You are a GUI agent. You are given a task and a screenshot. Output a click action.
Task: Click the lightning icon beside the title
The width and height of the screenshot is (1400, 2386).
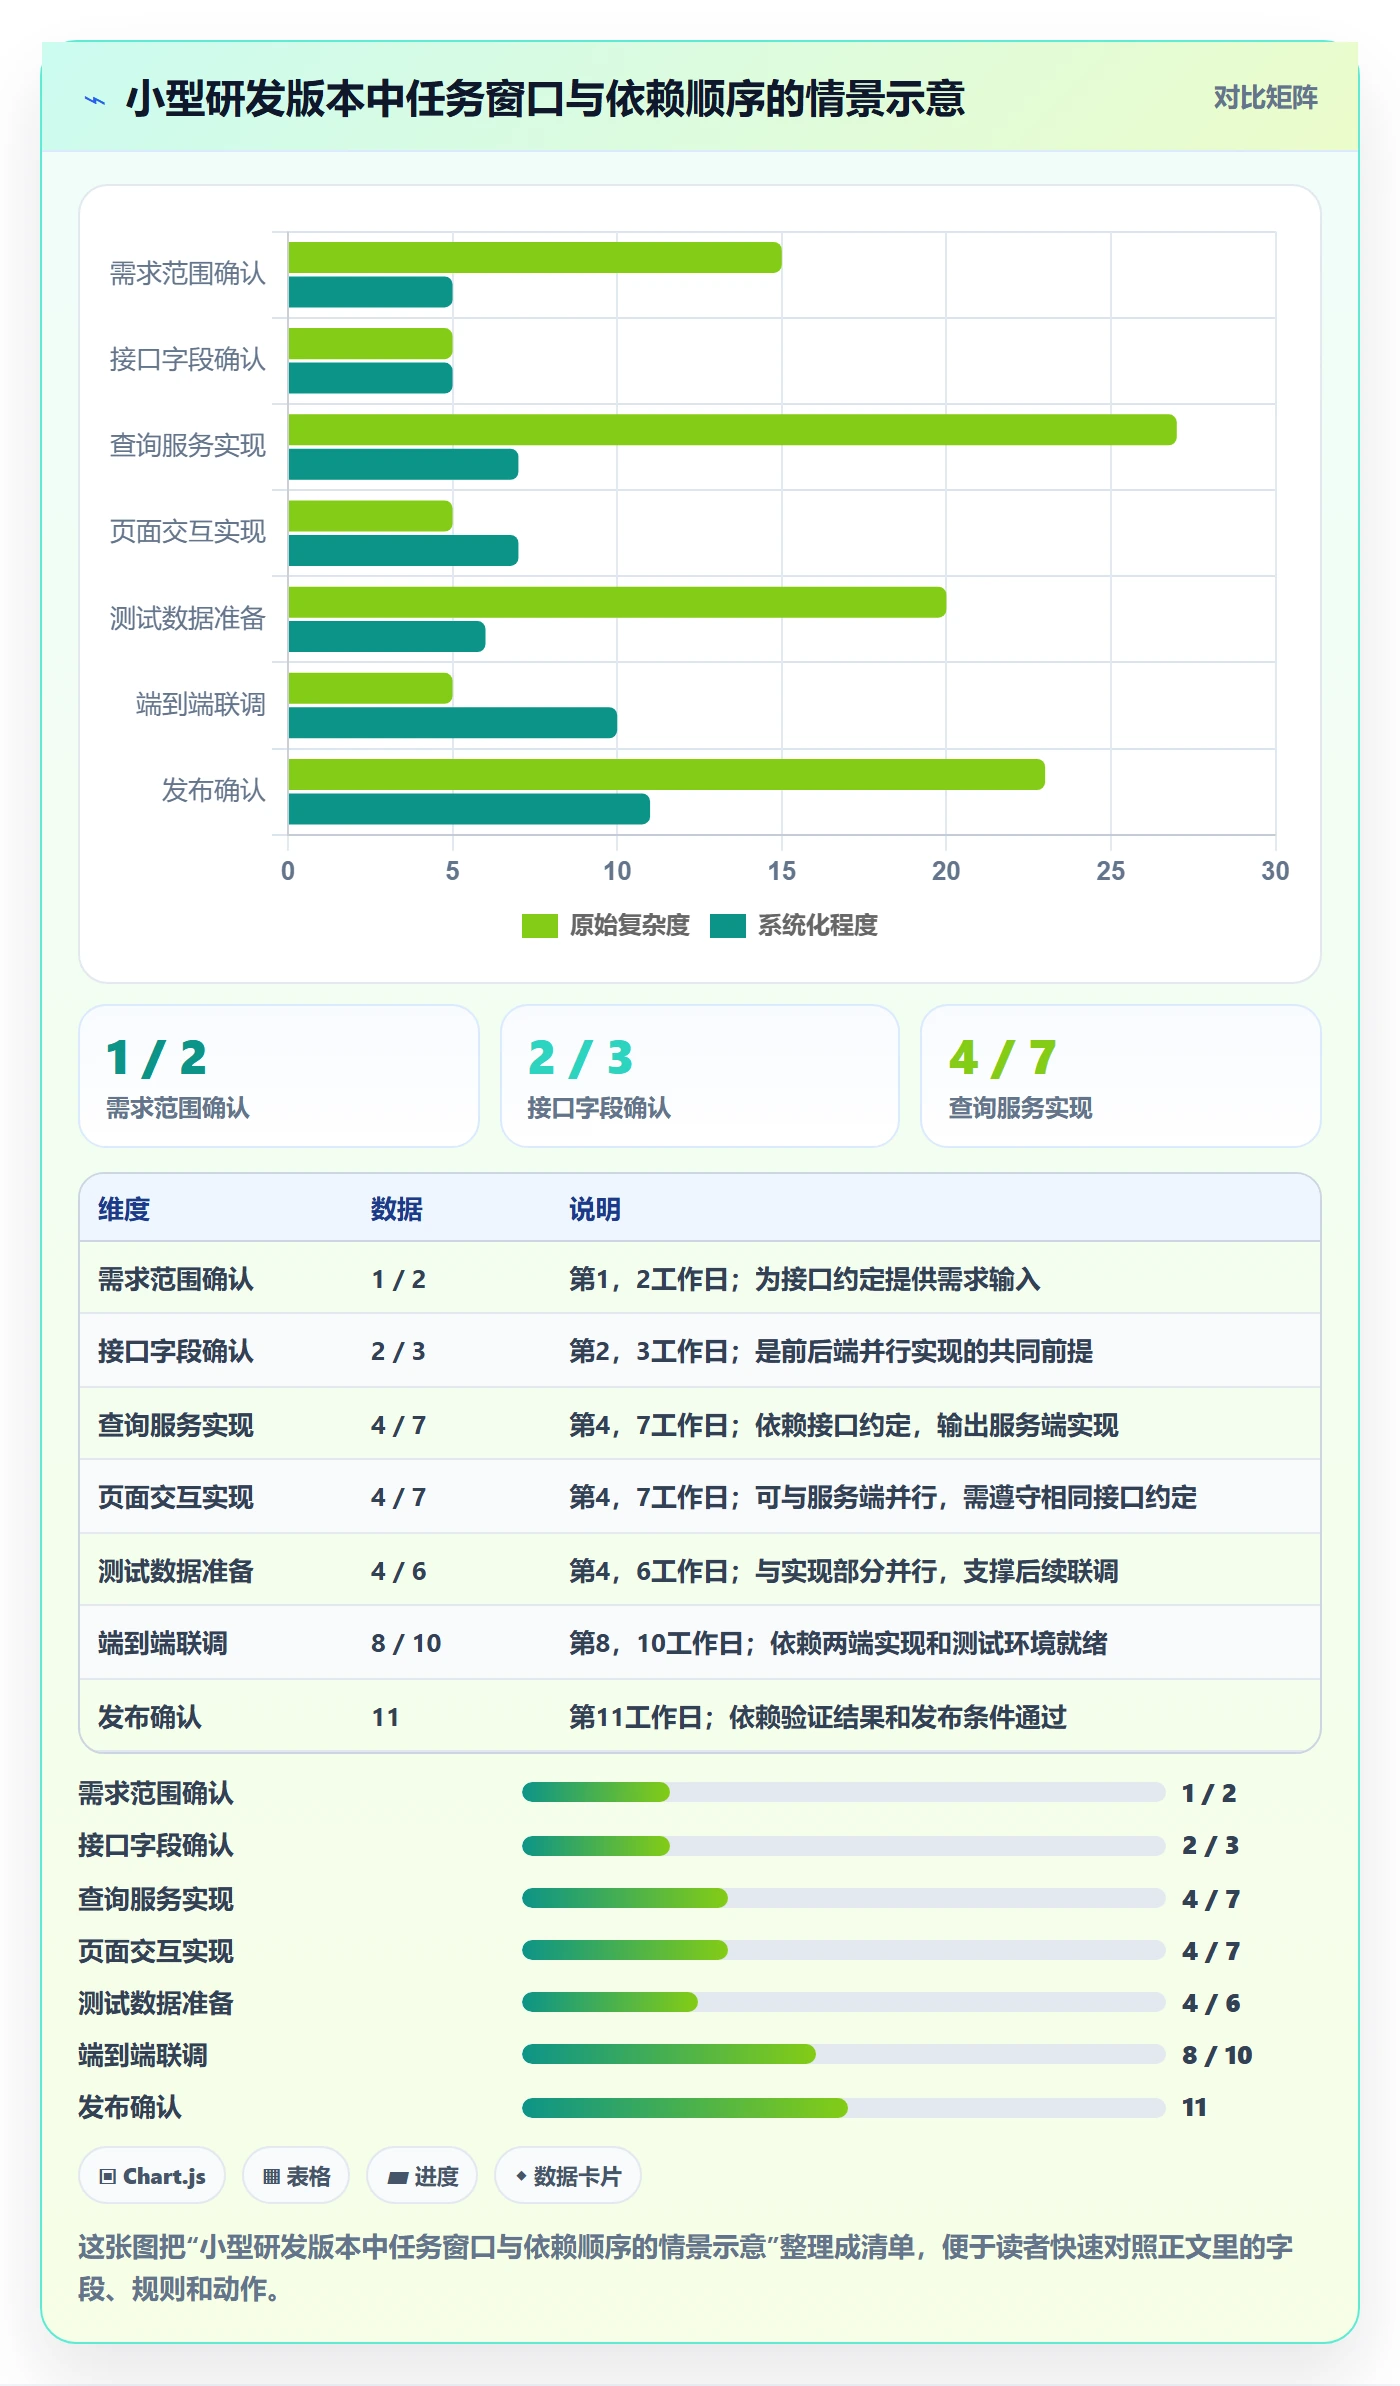95,100
